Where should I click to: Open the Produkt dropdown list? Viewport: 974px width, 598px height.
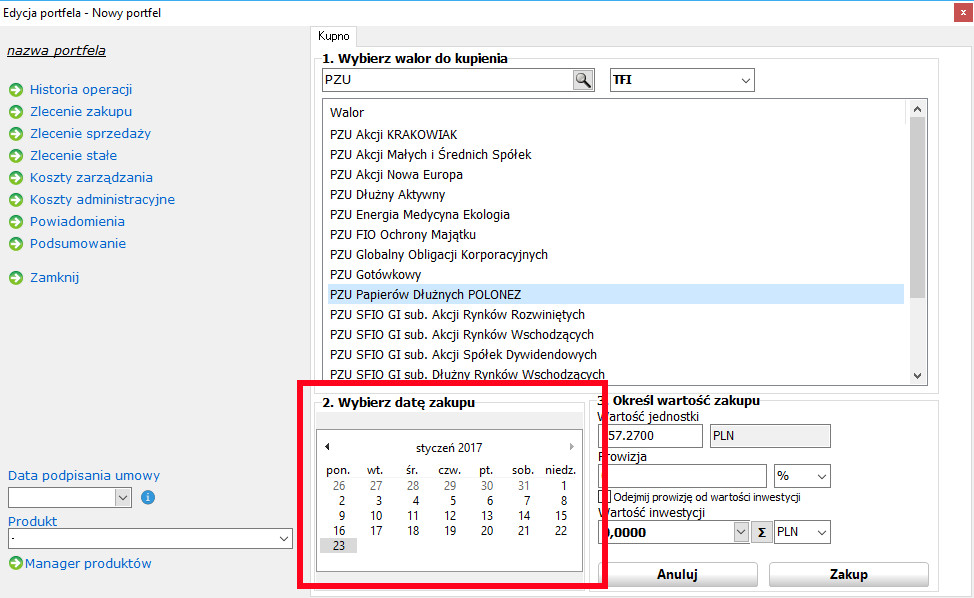point(283,539)
